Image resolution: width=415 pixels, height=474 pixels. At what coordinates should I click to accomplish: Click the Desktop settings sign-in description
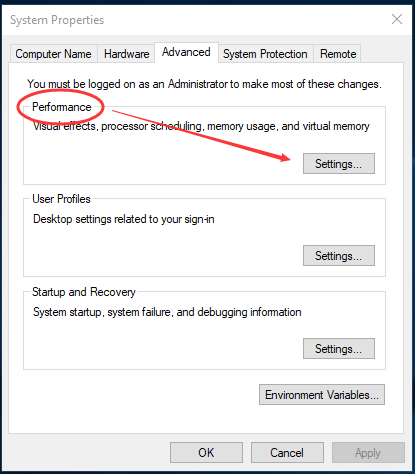click(124, 219)
